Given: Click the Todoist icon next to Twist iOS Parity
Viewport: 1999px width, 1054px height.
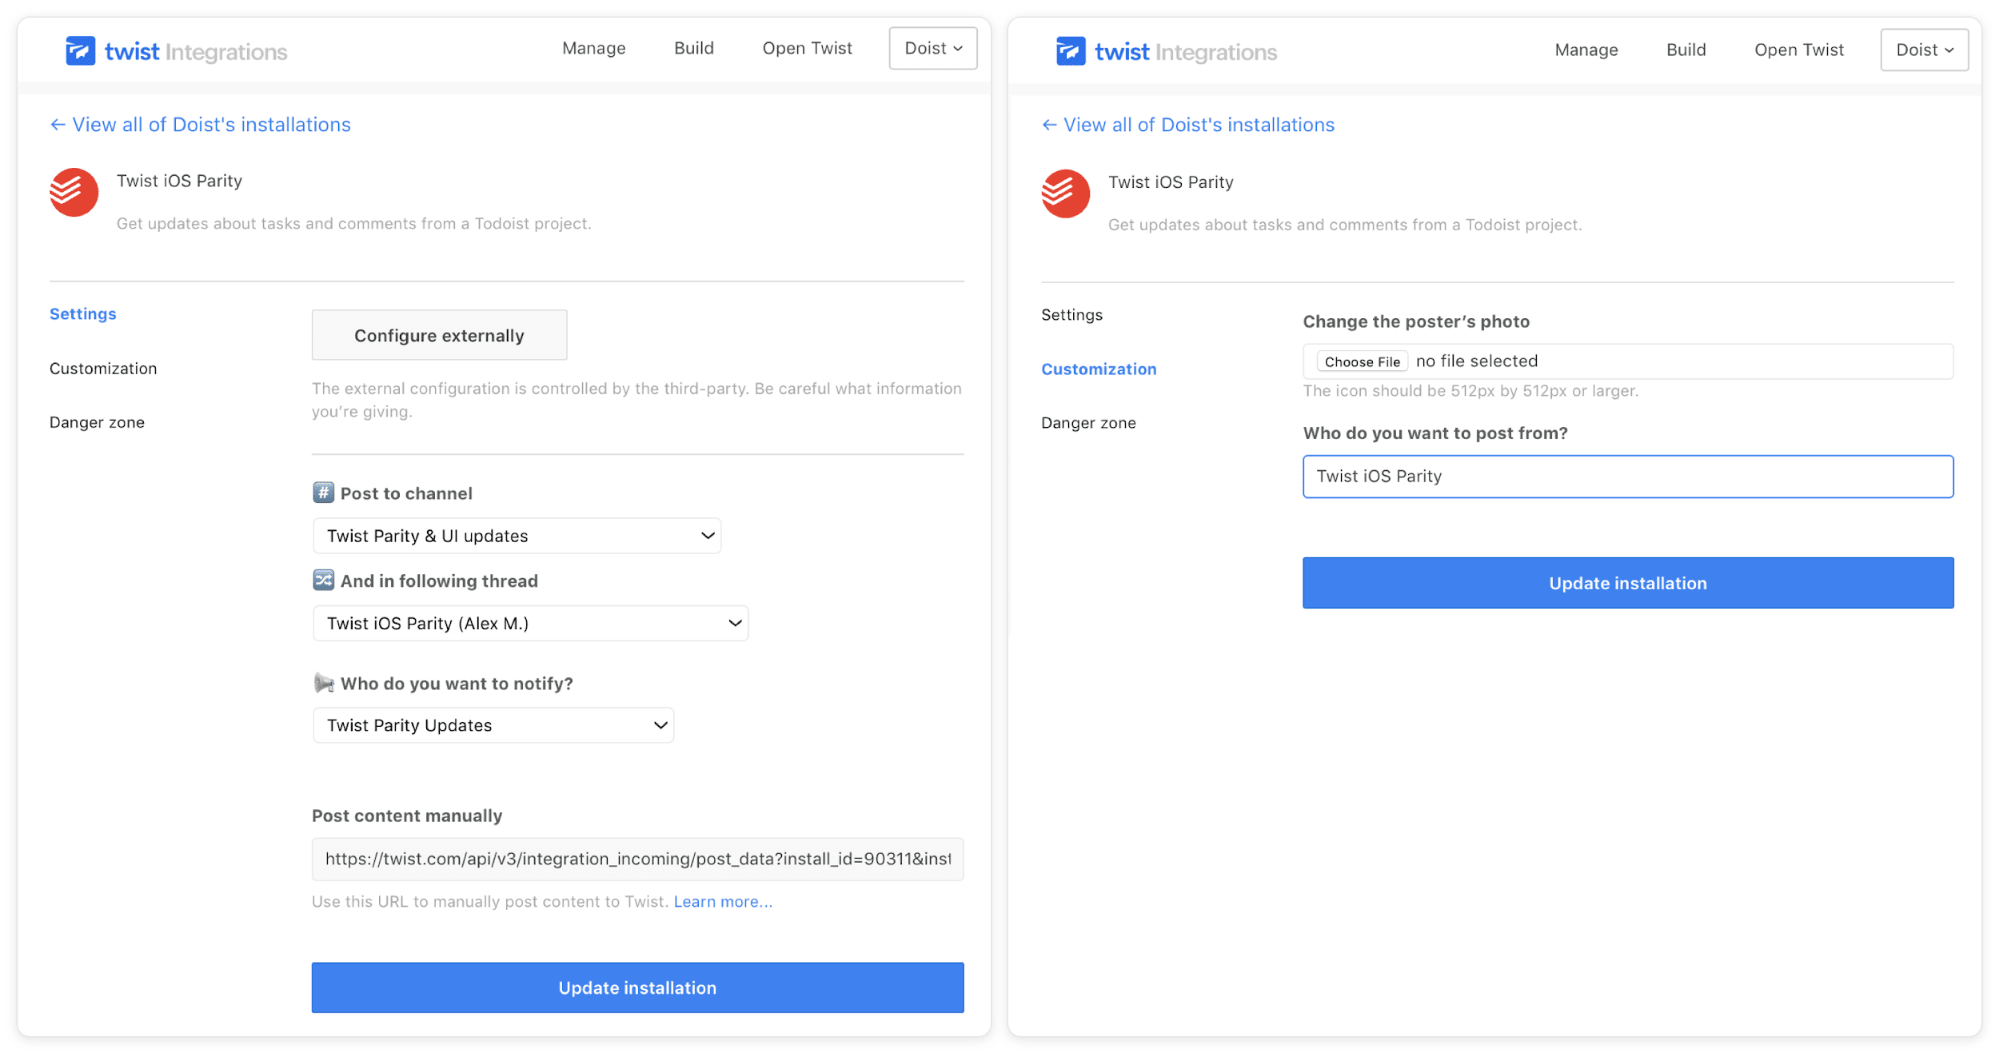Looking at the screenshot, I should 73,192.
